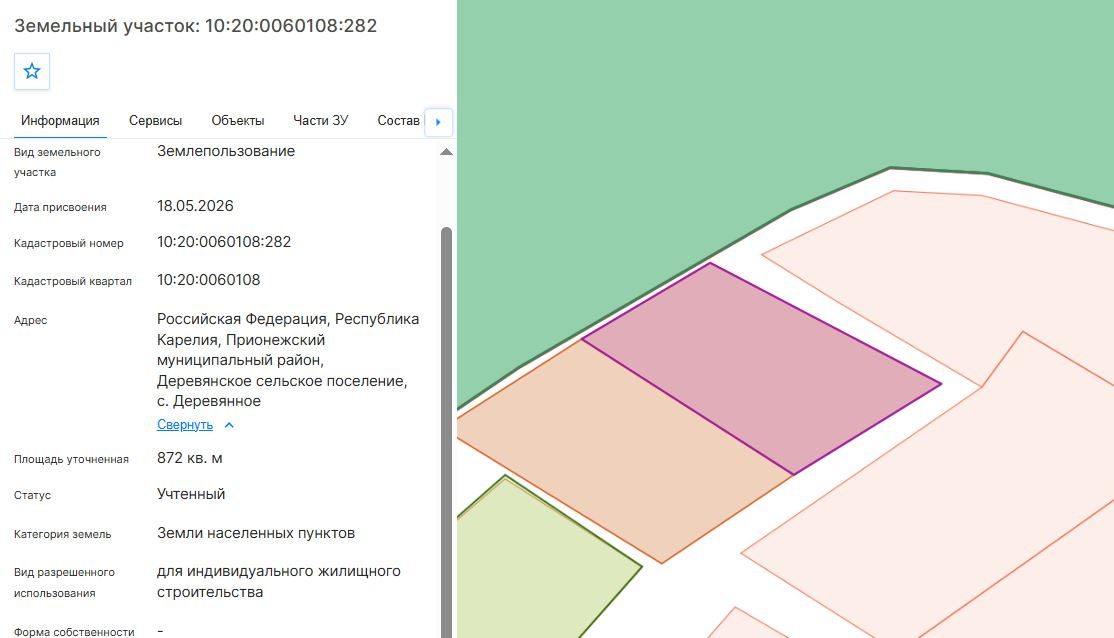The width and height of the screenshot is (1114, 638).
Task: Click the date value 18.05.2026
Action: (195, 206)
